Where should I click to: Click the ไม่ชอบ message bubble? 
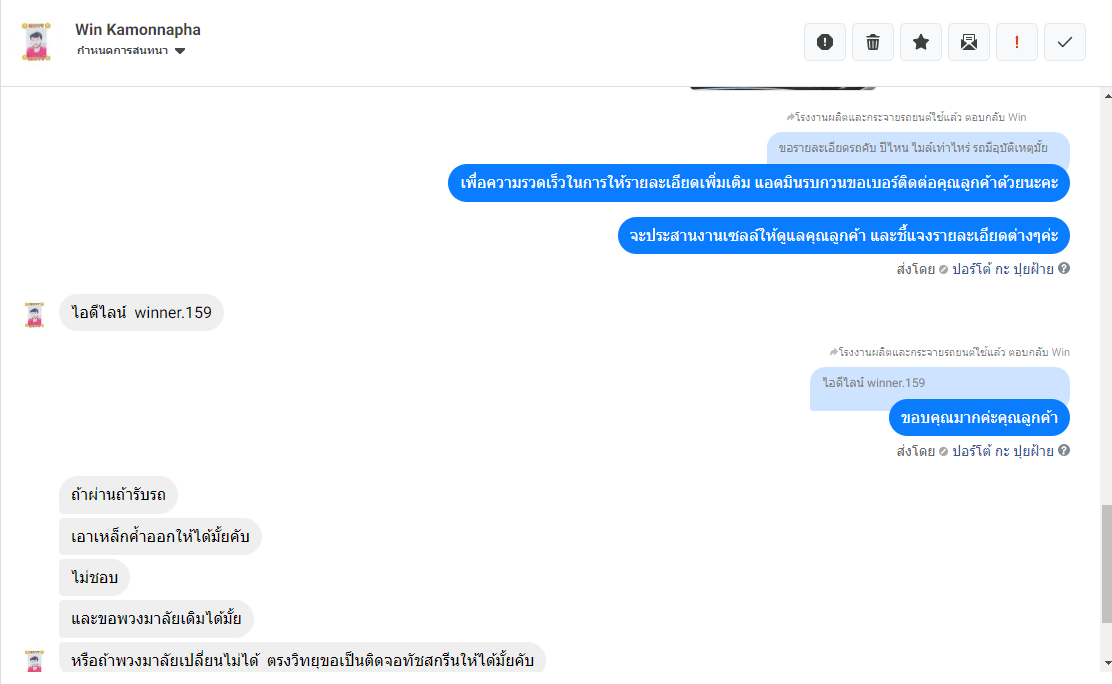click(94, 578)
